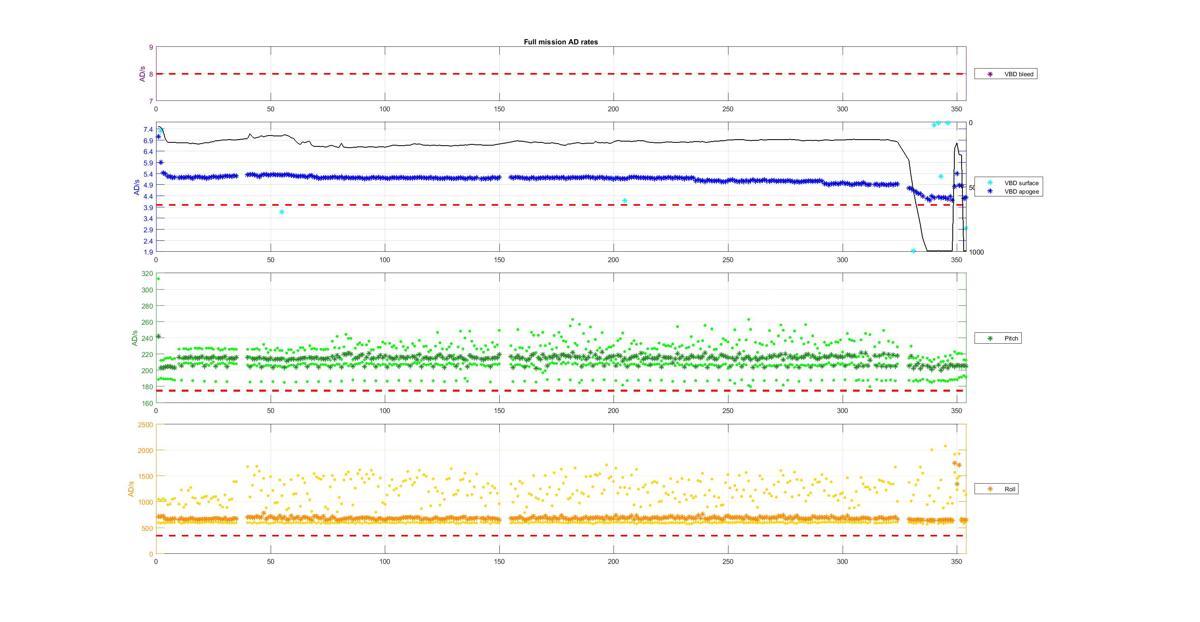Click the y-axis tick 7.4 in VBD plot
The image size is (1200, 622).
click(148, 129)
